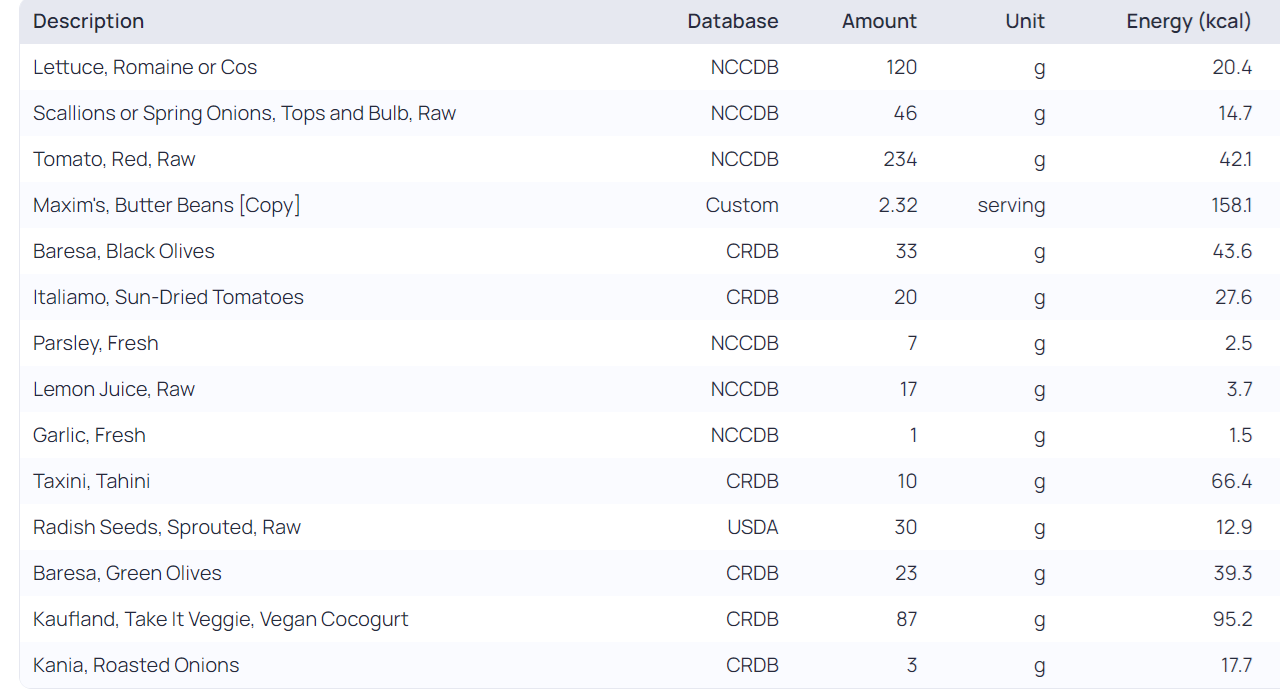Sort by Energy (kcal) column header
Image resolution: width=1280 pixels, height=696 pixels.
[x=1188, y=21]
